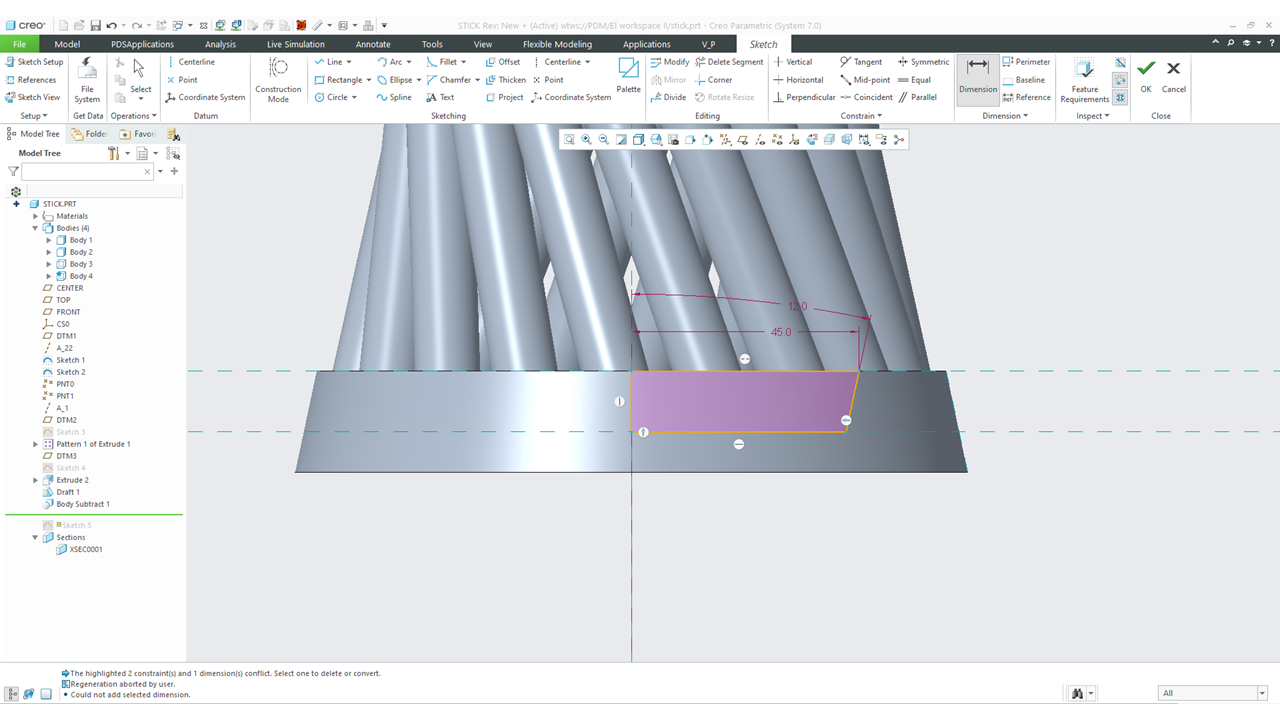Screen dimensions: 1280x720
Task: Open the Flexible Modeling tab
Action: coord(557,44)
